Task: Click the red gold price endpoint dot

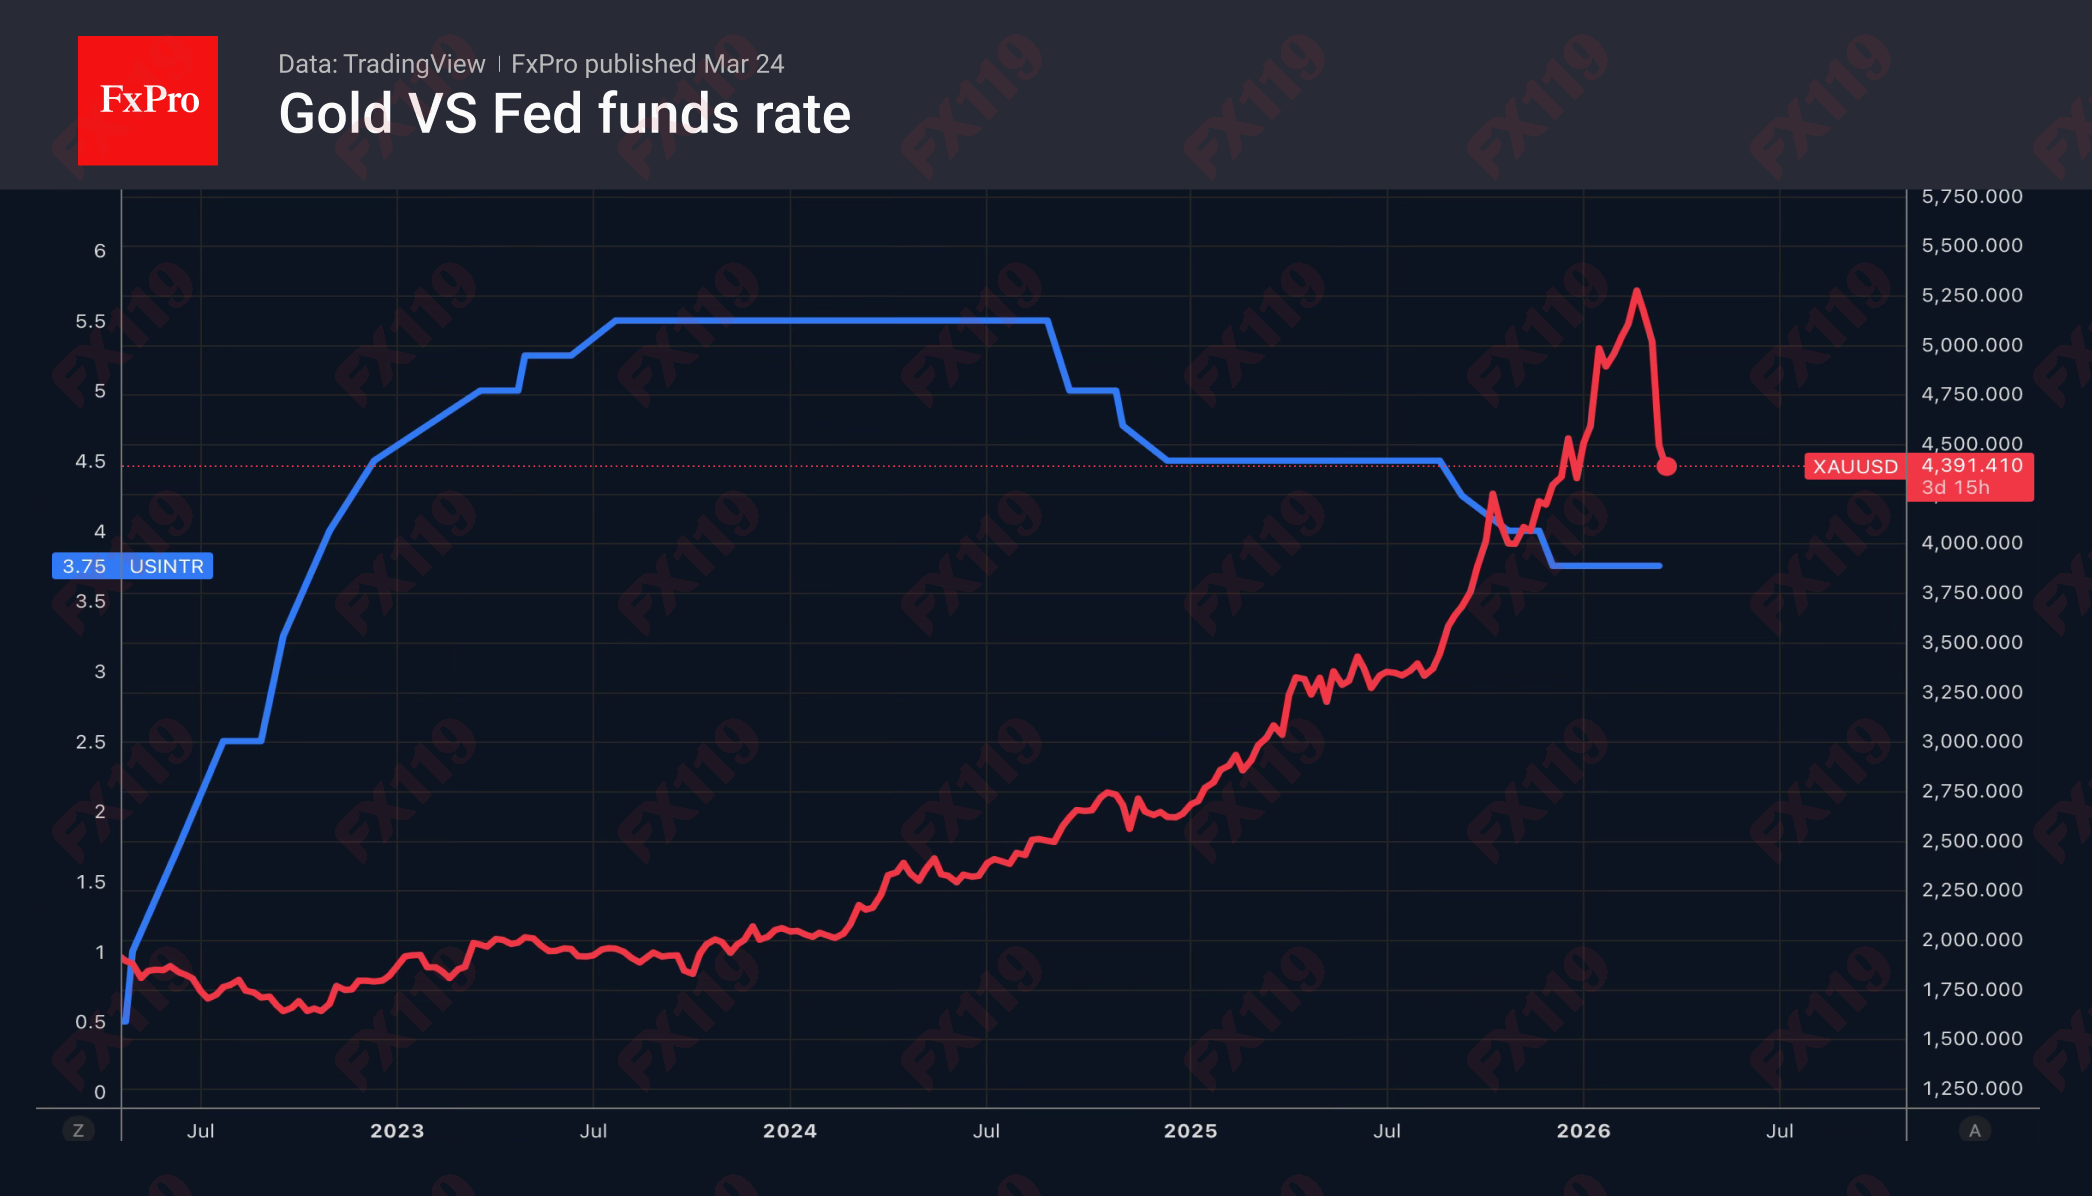Action: tap(1666, 466)
